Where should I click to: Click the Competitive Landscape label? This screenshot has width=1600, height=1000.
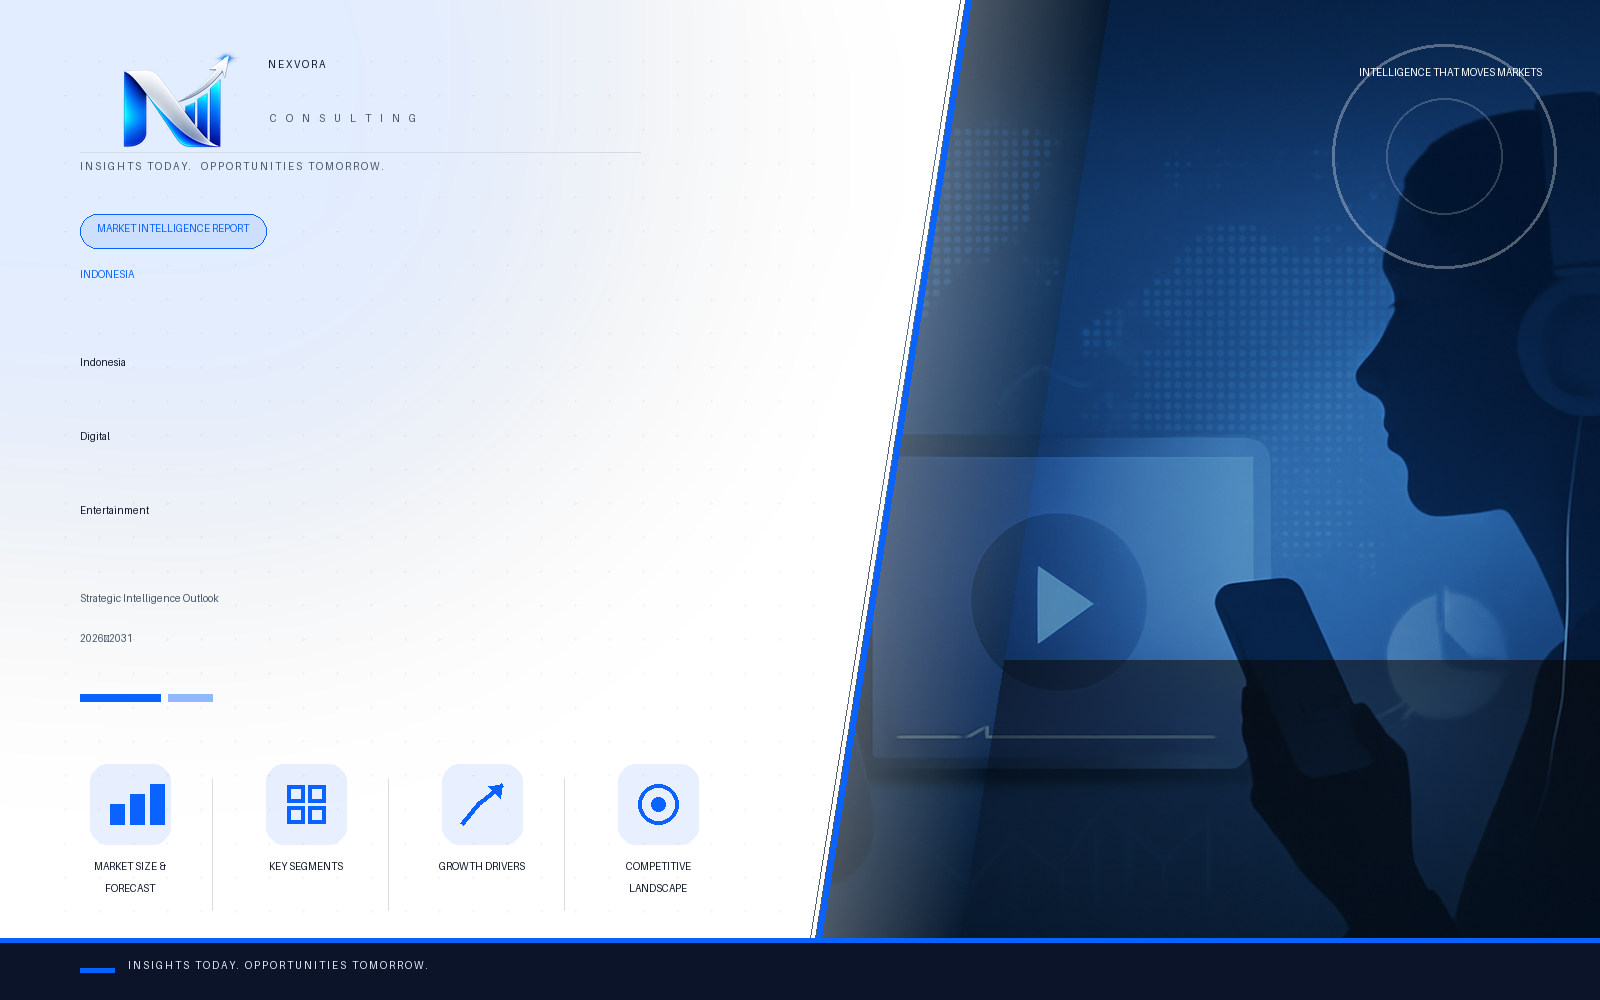click(x=658, y=877)
